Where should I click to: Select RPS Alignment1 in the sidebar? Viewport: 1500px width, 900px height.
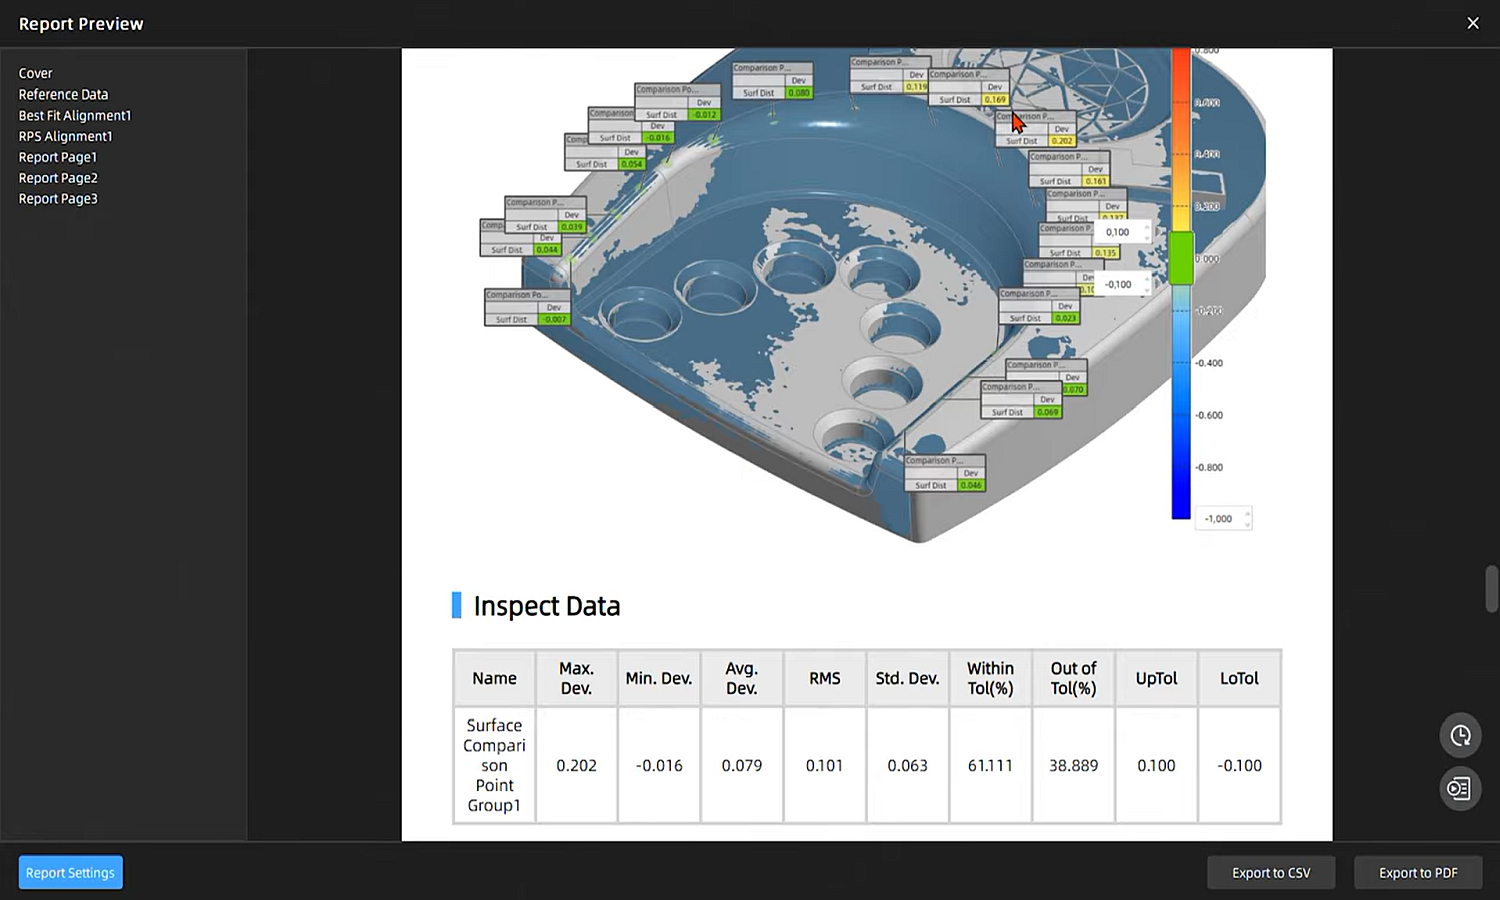point(65,136)
